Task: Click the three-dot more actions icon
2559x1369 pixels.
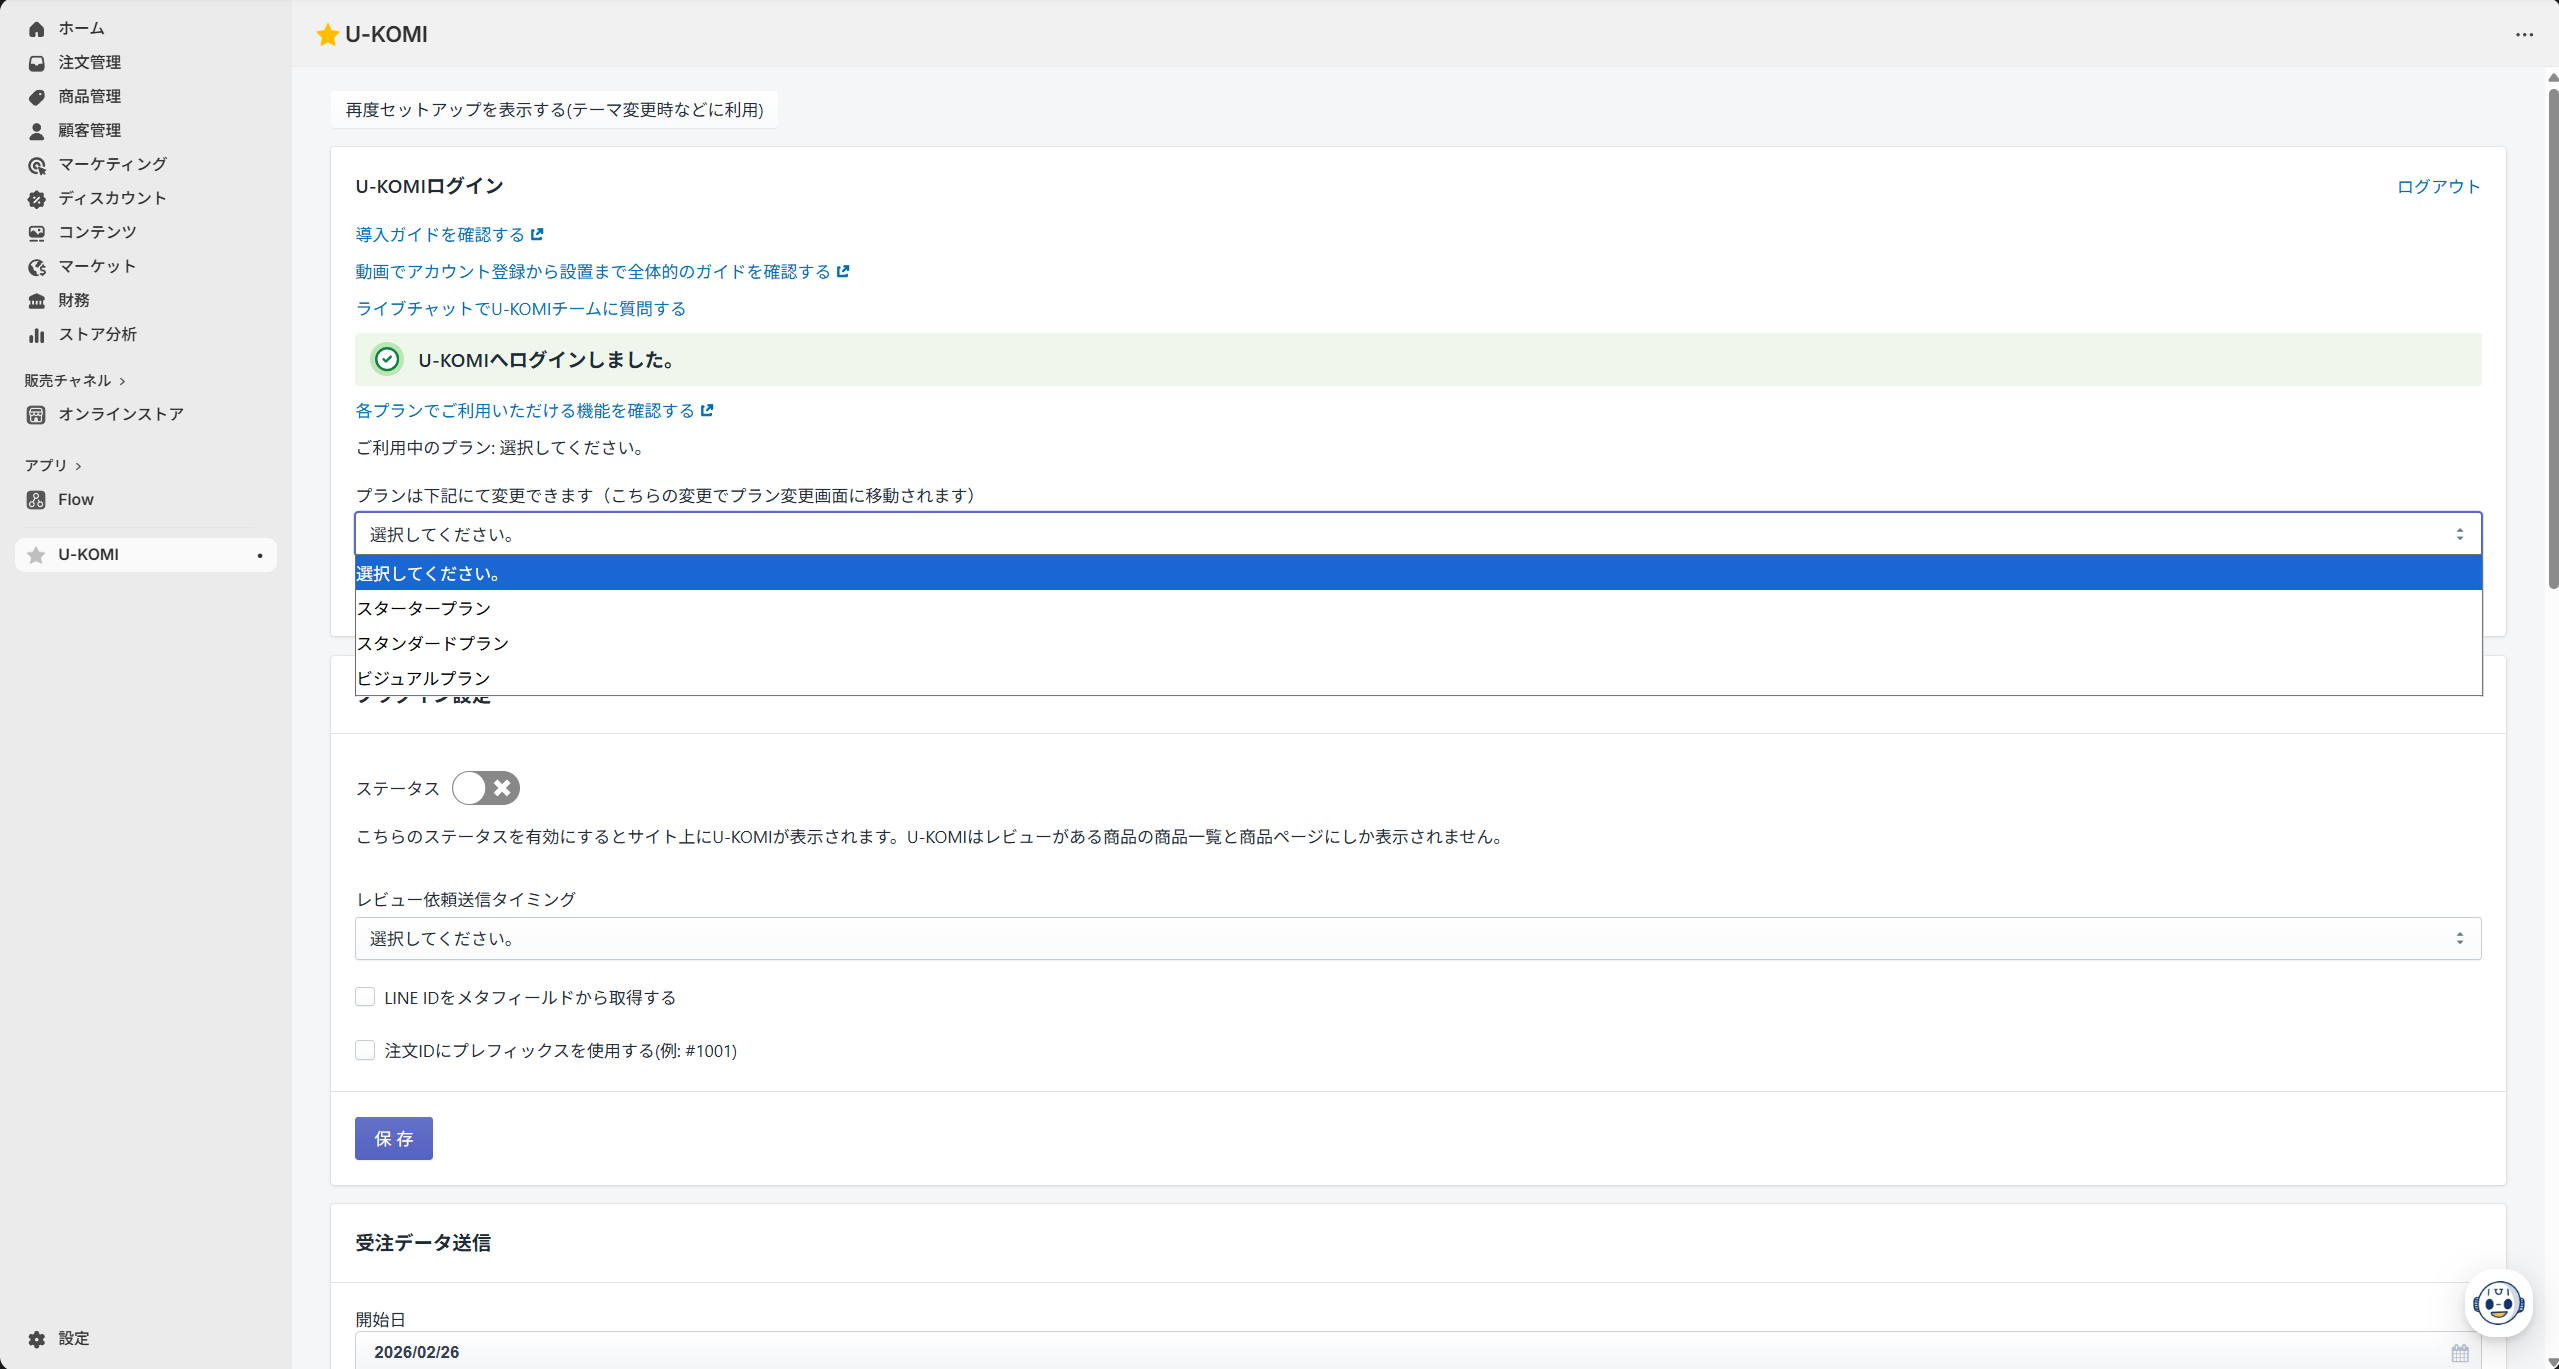Action: 2524,35
